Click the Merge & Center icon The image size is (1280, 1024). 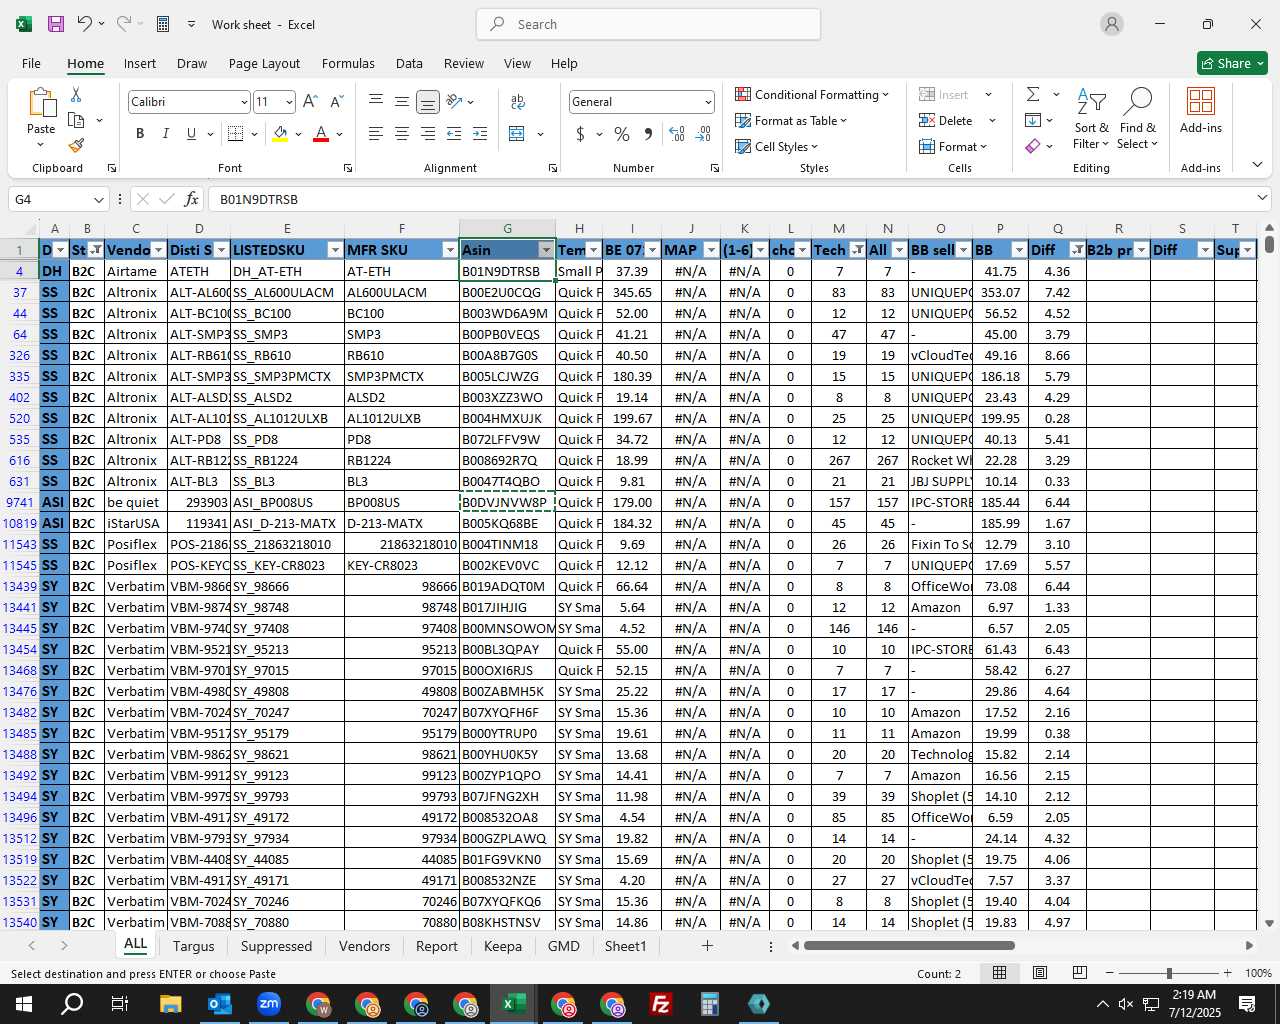pyautogui.click(x=517, y=134)
